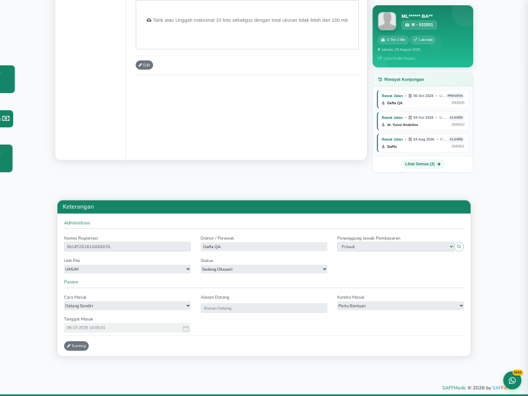The width and height of the screenshot is (528, 396).
Task: Click the Alasan Datang input field
Action: click(x=264, y=308)
